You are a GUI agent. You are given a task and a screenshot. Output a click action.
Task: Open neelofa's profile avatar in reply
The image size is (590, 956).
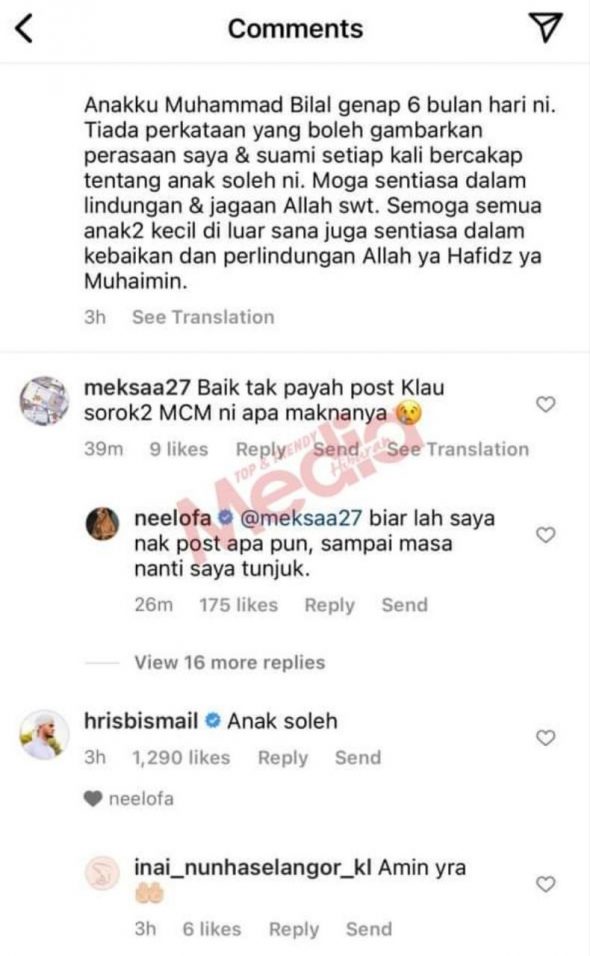point(102,524)
